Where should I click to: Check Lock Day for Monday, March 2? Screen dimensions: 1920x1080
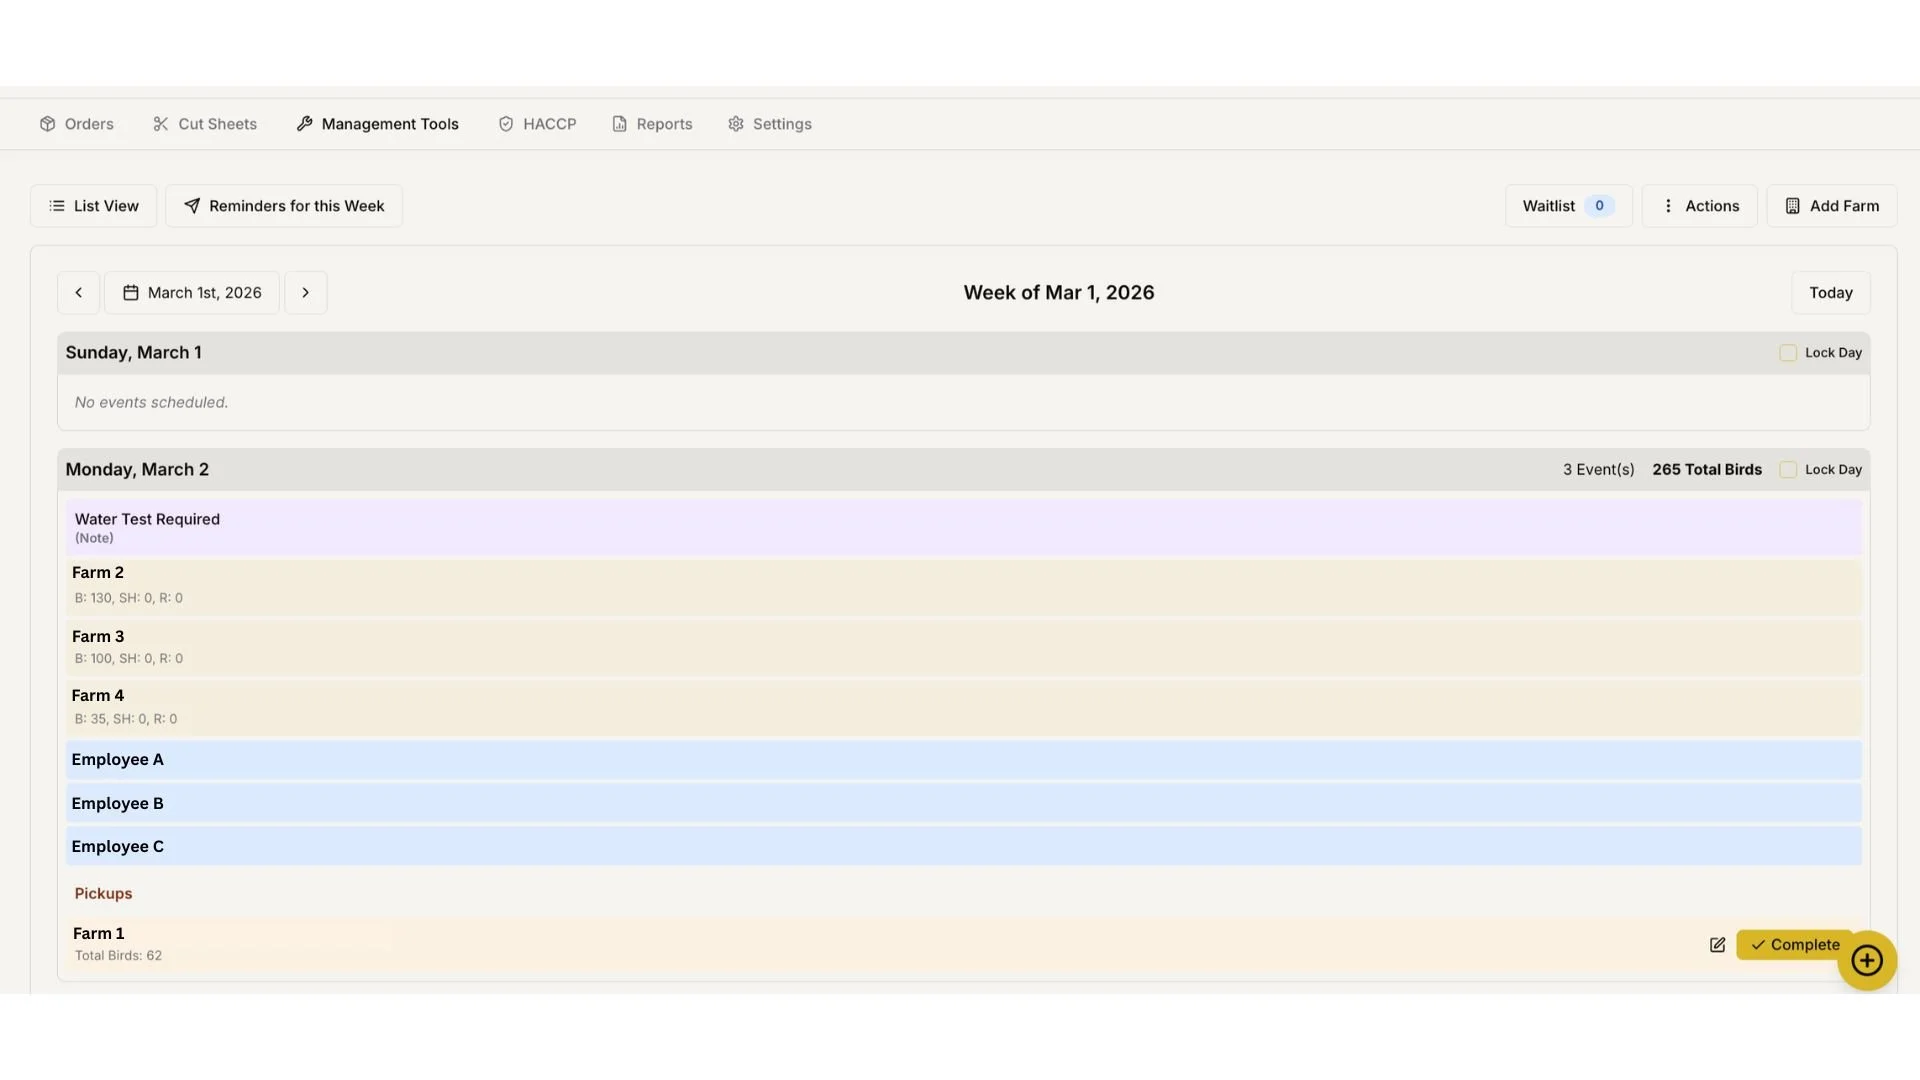click(1788, 470)
